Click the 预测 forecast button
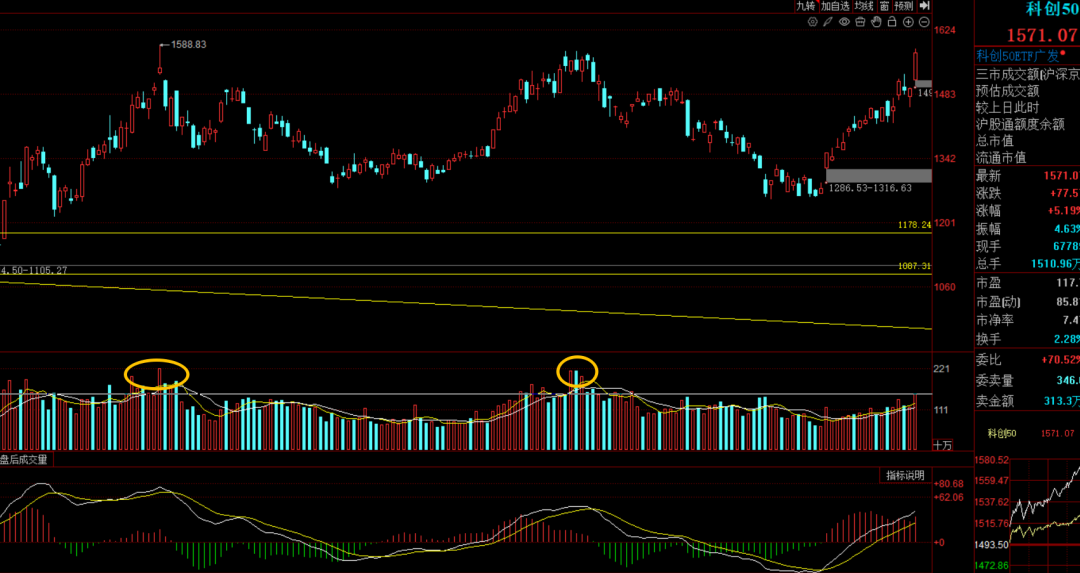Image resolution: width=1080 pixels, height=573 pixels. click(904, 6)
